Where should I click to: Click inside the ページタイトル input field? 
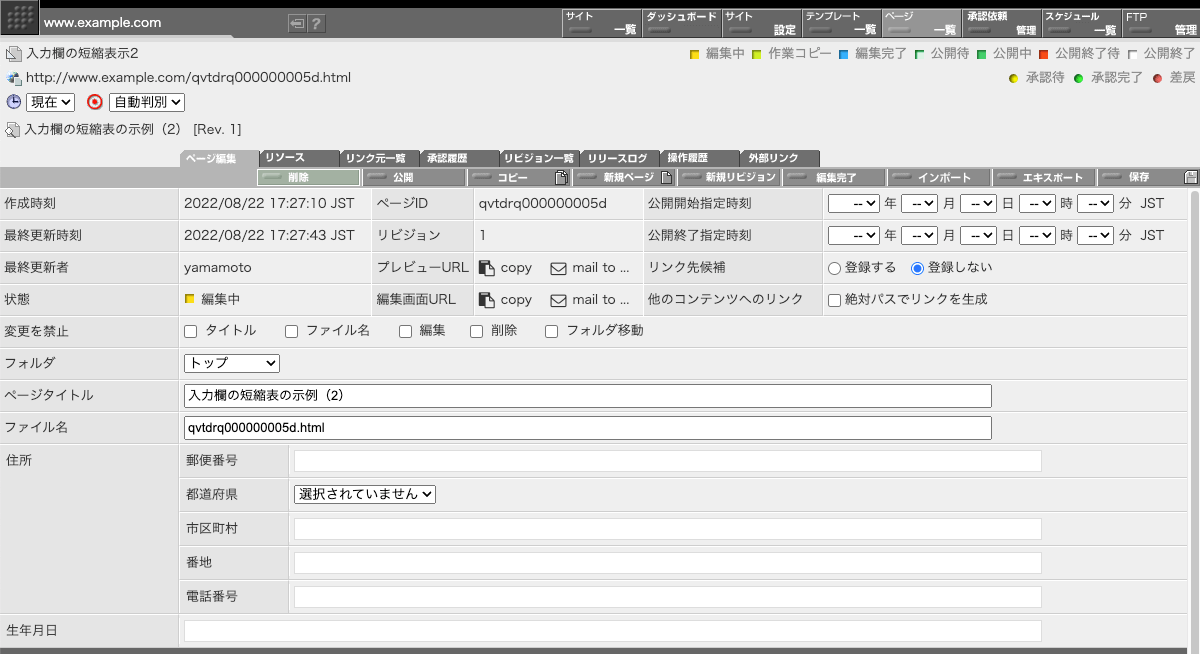pos(585,395)
